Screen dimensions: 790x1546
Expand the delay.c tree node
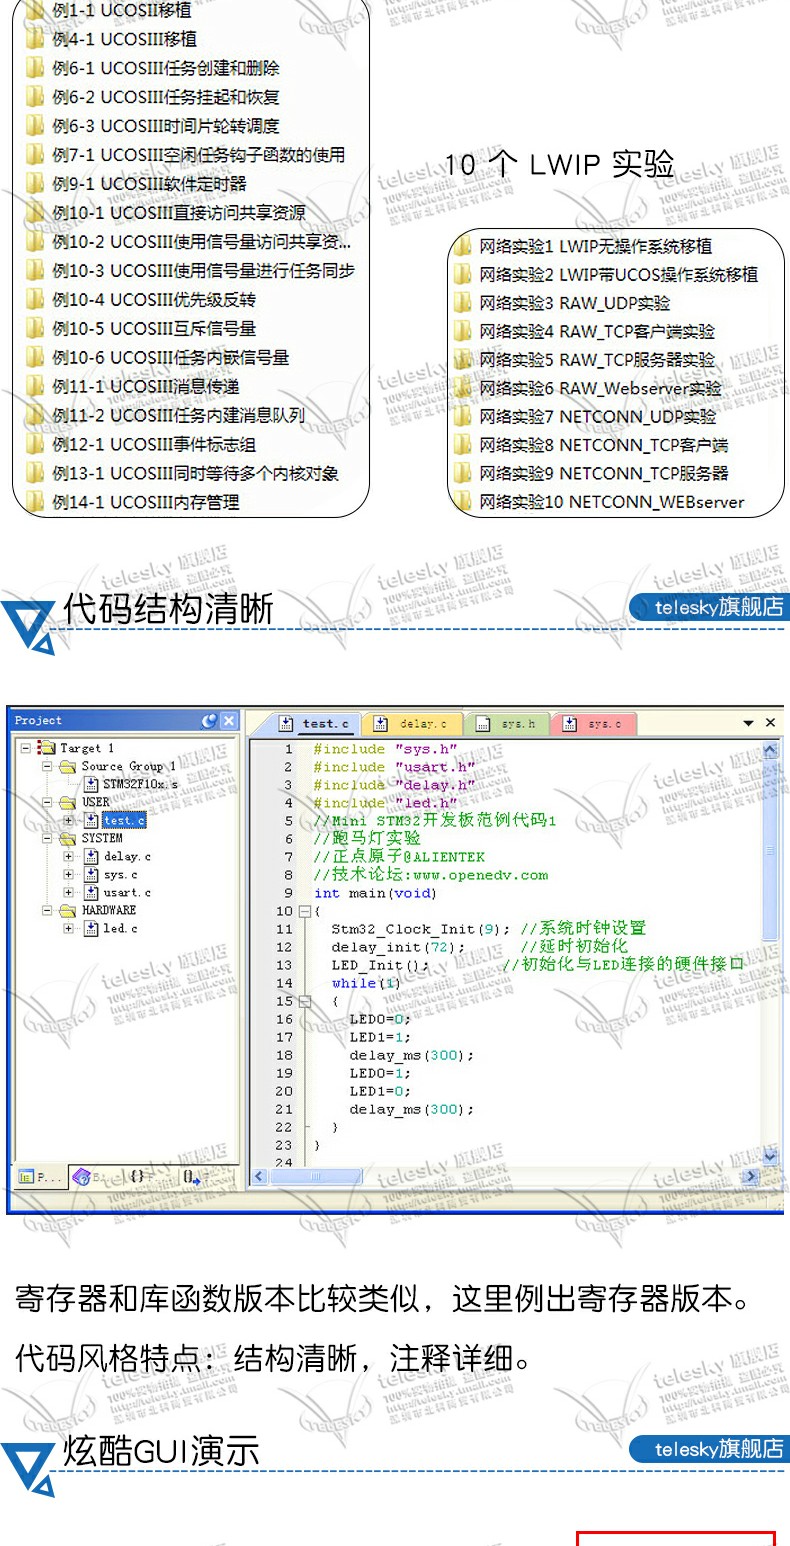[69, 857]
